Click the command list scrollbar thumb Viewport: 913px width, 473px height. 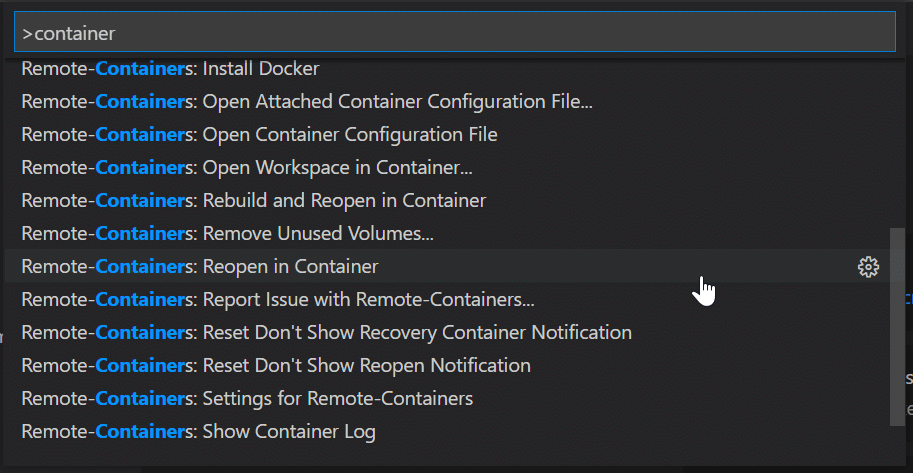[897, 326]
